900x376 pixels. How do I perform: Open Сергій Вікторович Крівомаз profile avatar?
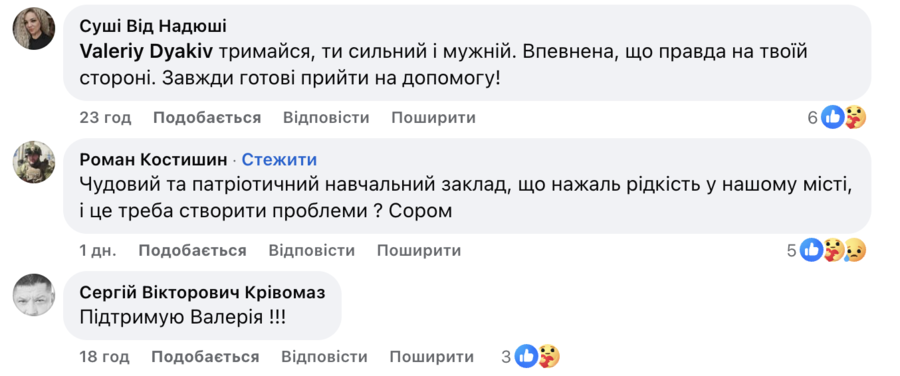(x=34, y=295)
